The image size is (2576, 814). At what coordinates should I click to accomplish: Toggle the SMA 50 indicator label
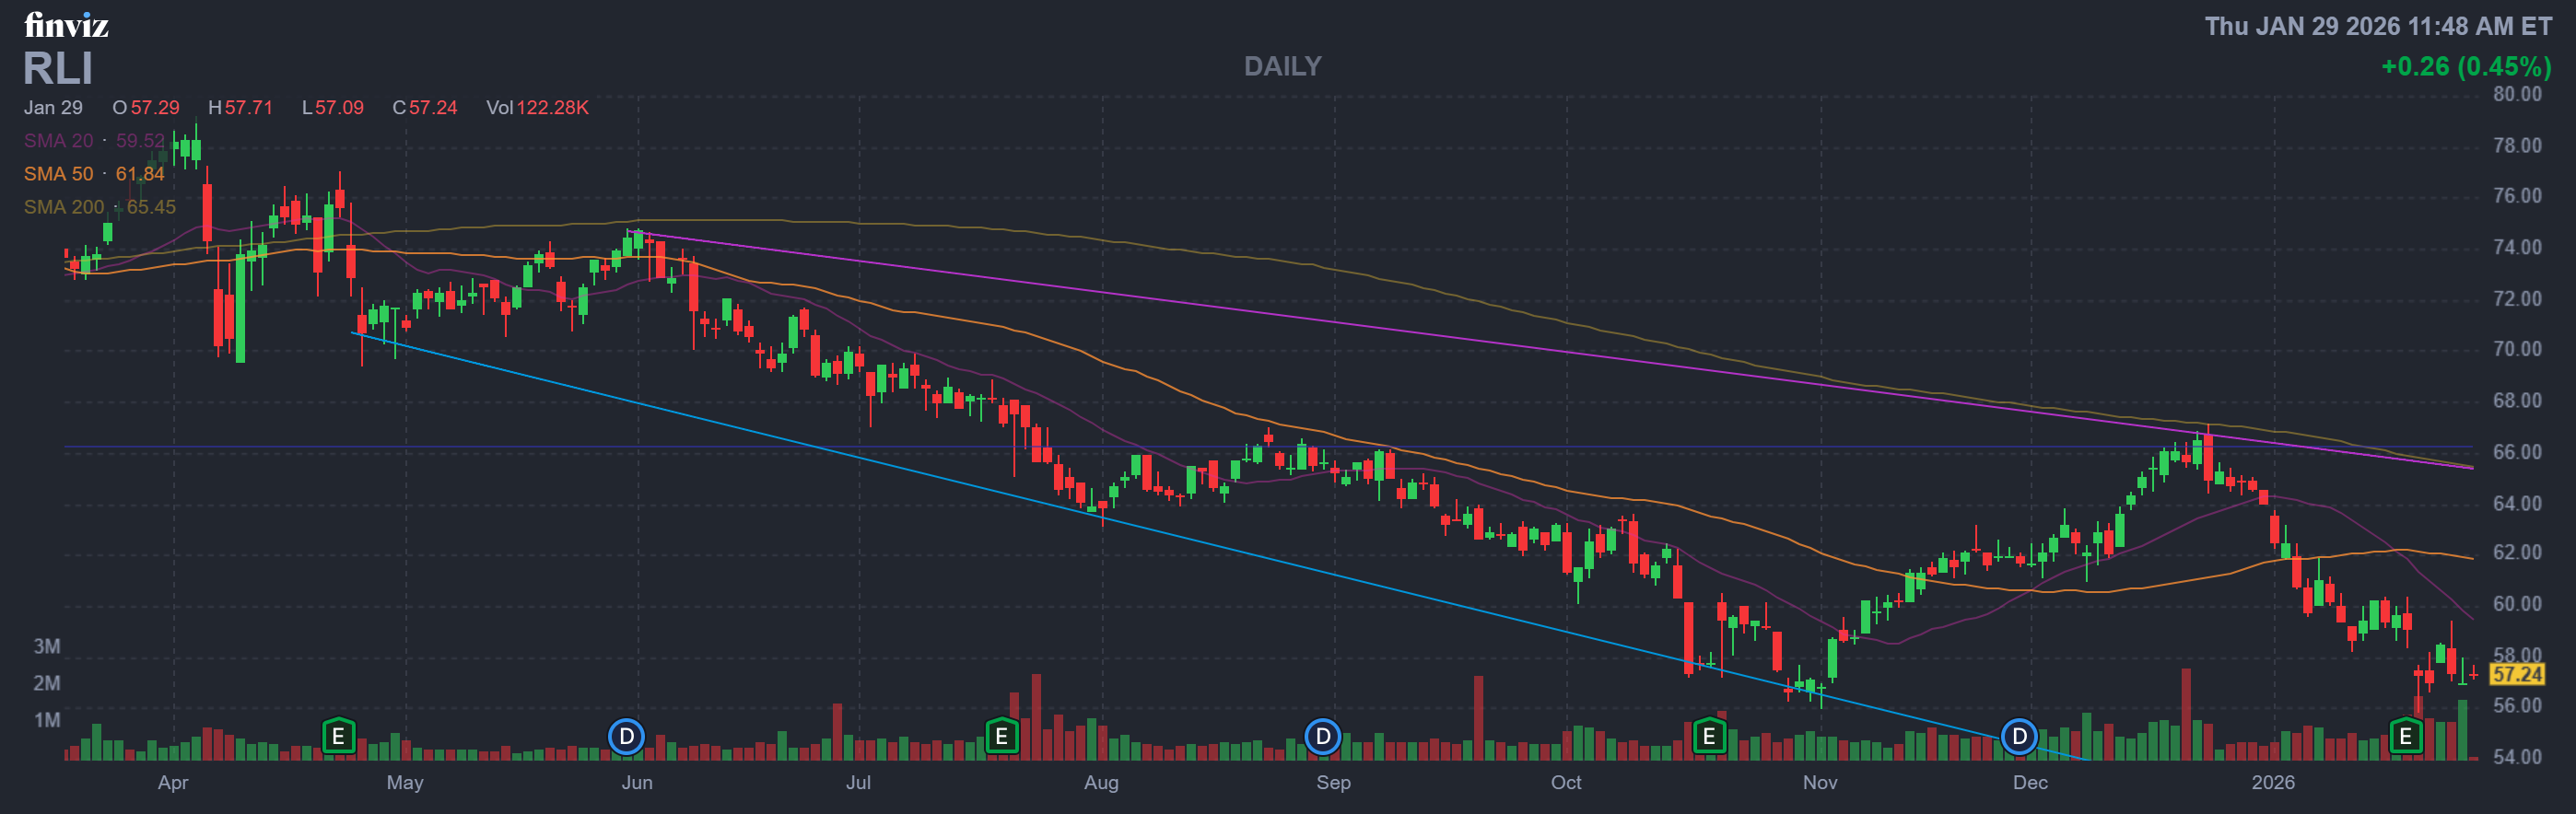[x=58, y=174]
